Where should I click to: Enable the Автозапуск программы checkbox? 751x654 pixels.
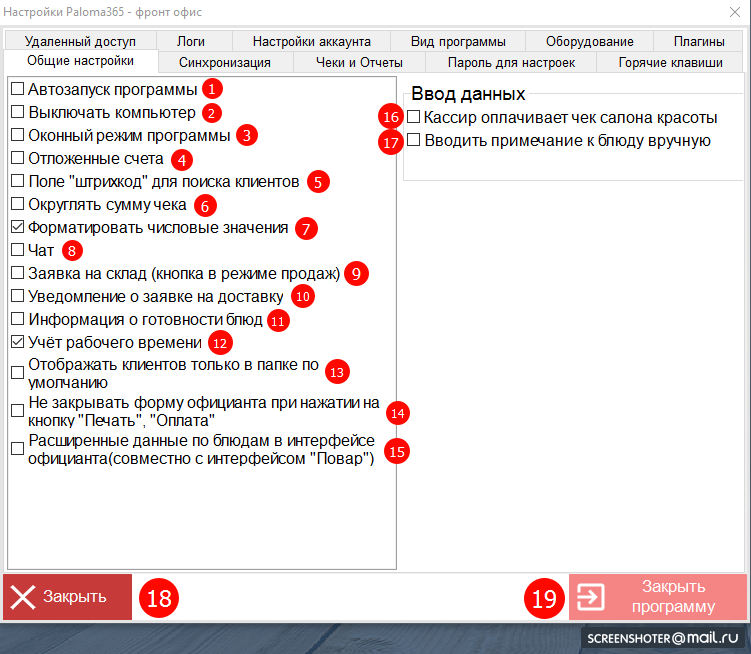tap(18, 89)
